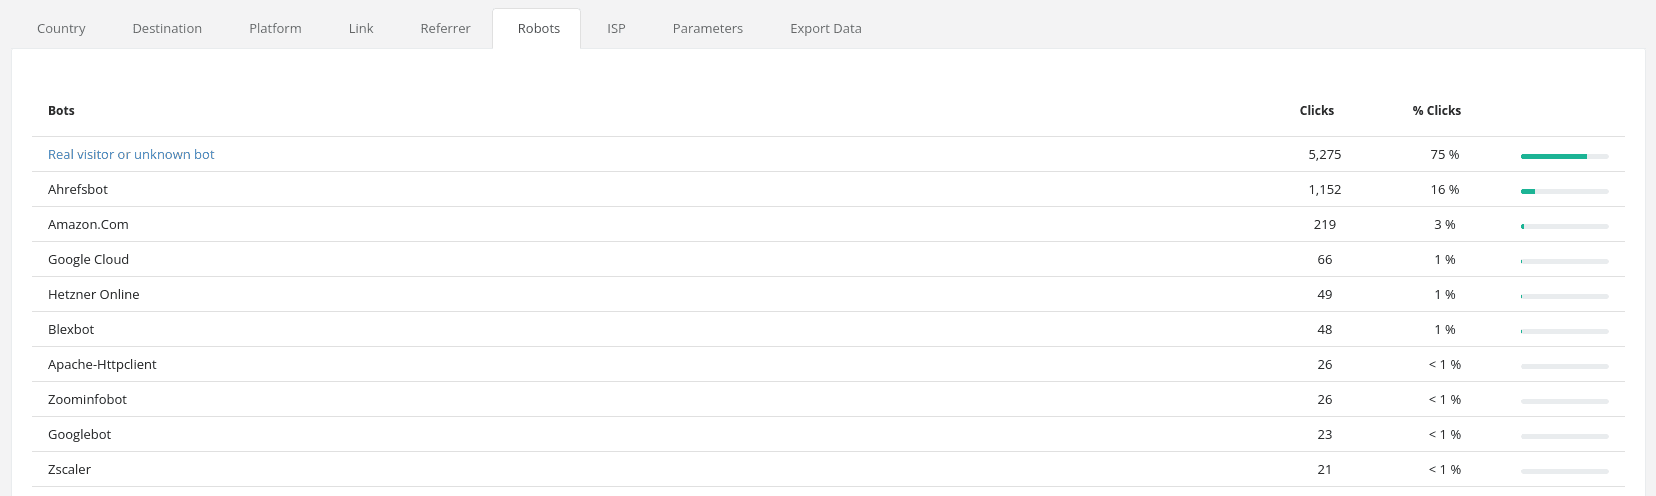Click the Amazon.Com percentage bar
This screenshot has height=496, width=1656.
[1564, 226]
